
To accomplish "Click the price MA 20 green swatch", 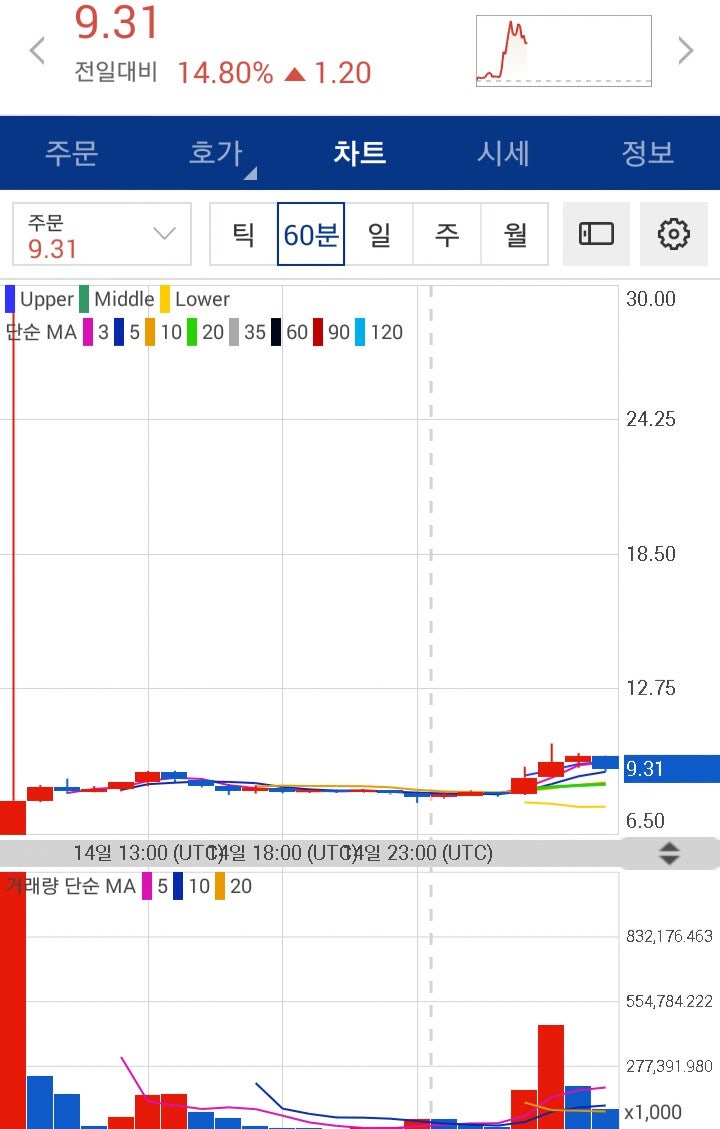I will pos(192,332).
